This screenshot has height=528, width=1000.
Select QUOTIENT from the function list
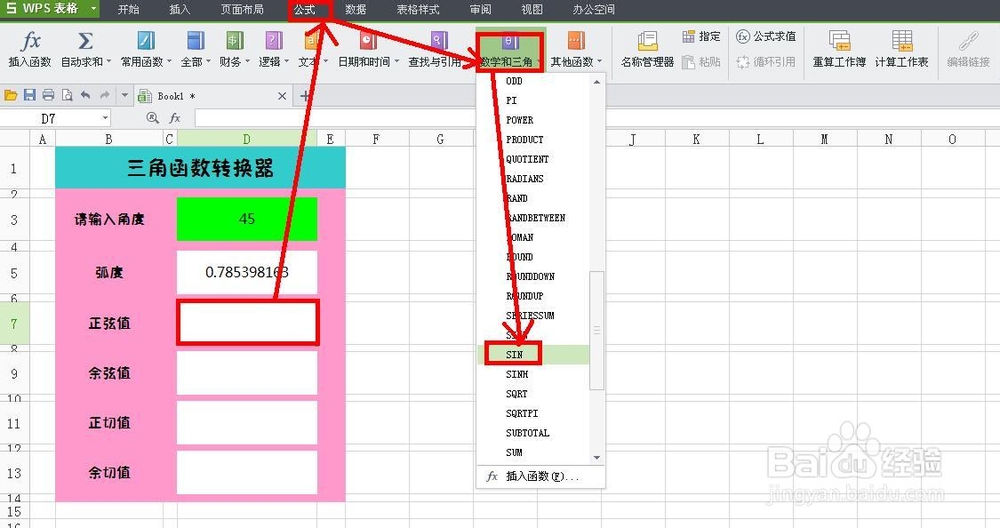click(x=527, y=159)
